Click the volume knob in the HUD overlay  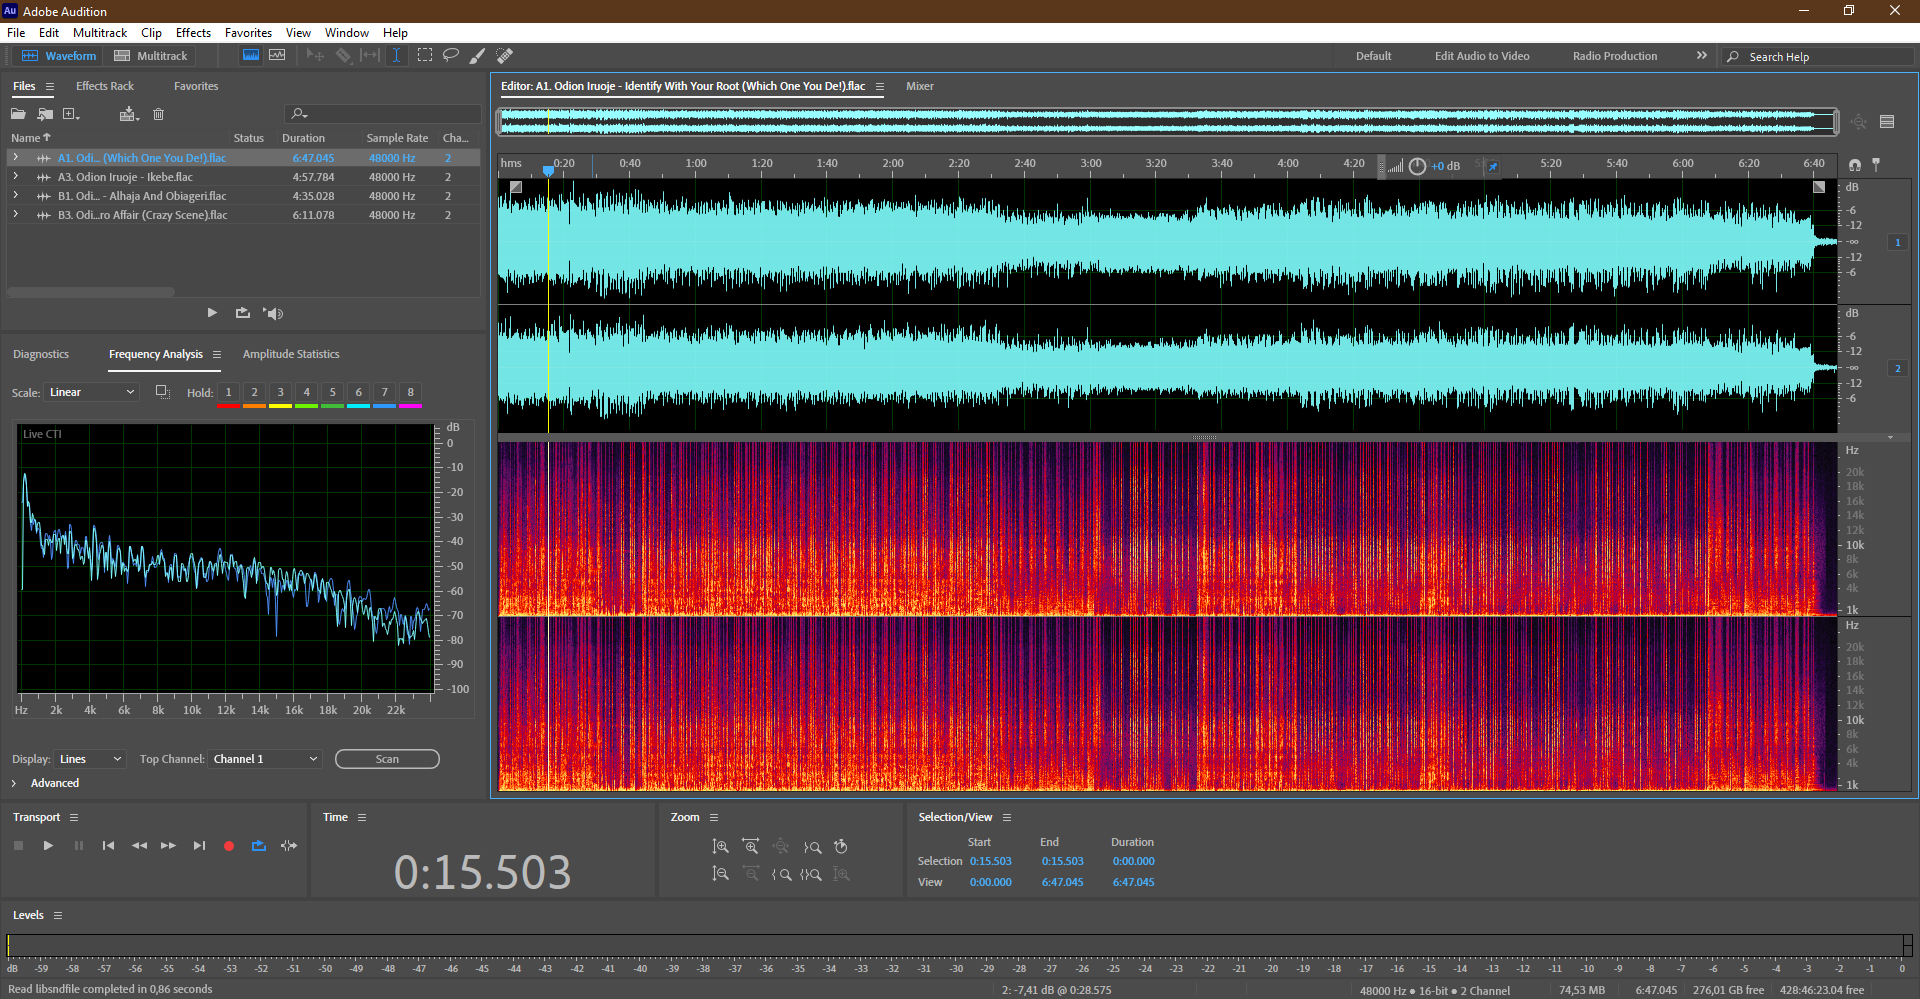1417,166
